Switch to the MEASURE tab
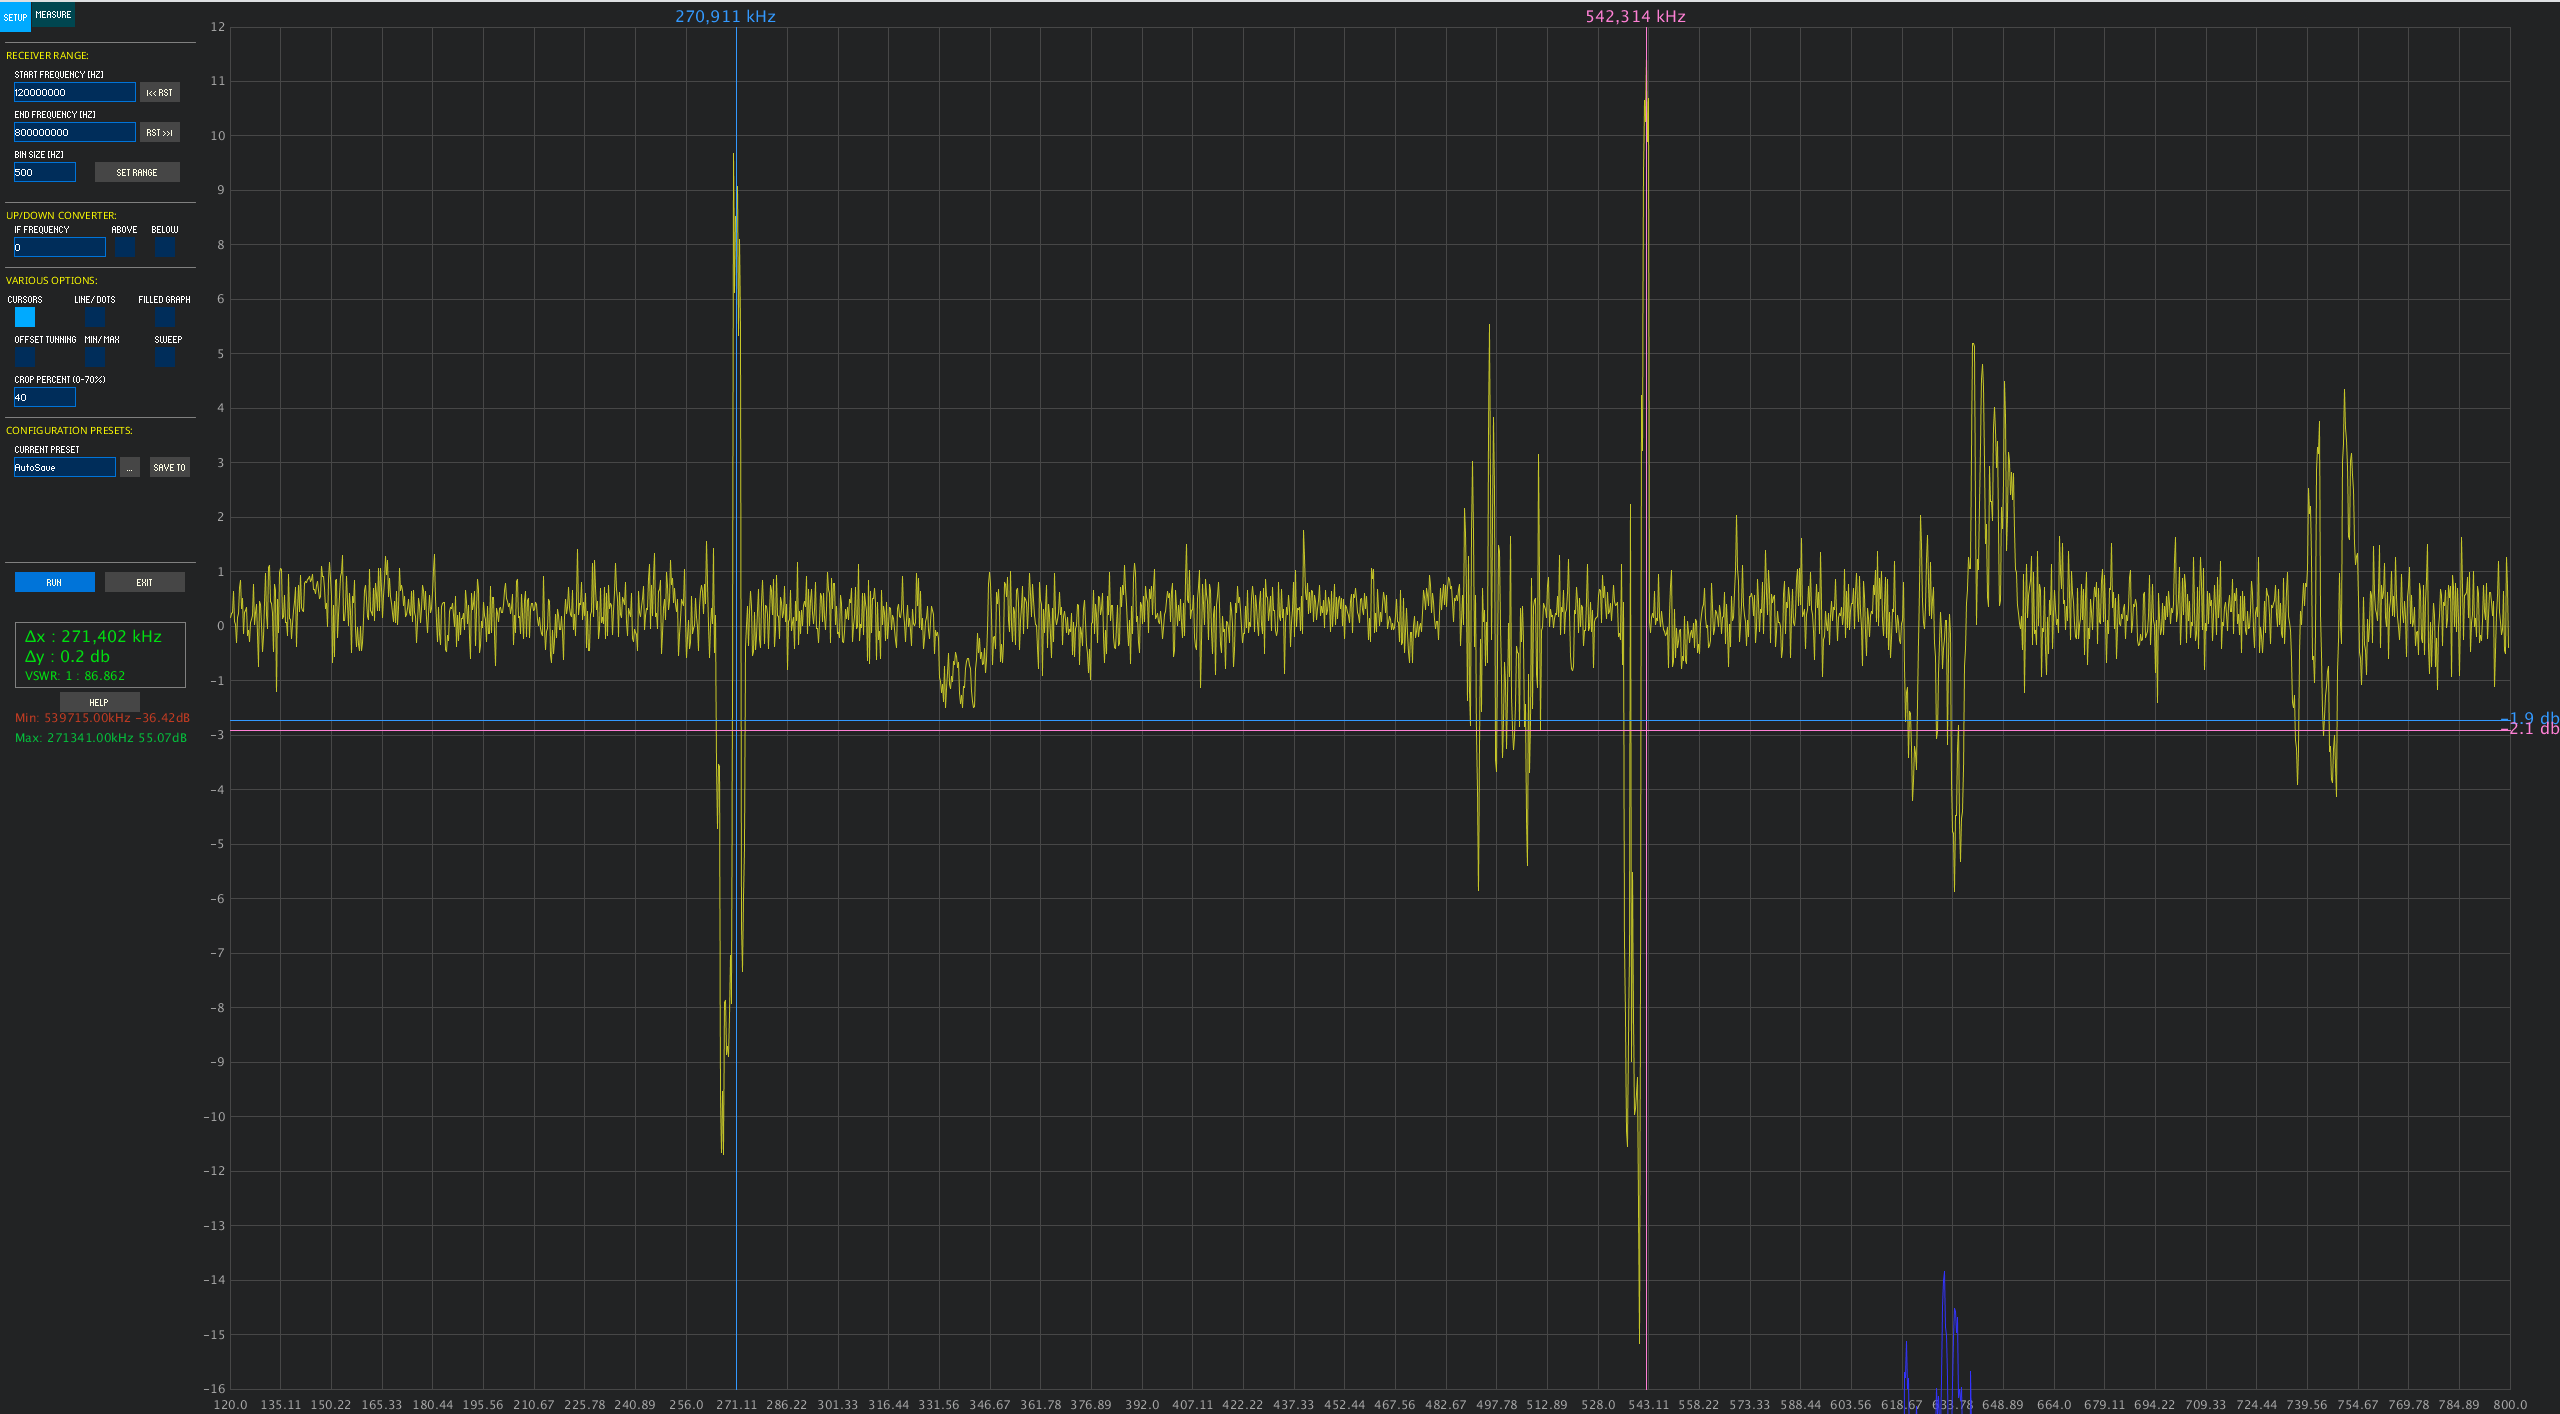Viewport: 2560px width, 1414px height. [52, 15]
